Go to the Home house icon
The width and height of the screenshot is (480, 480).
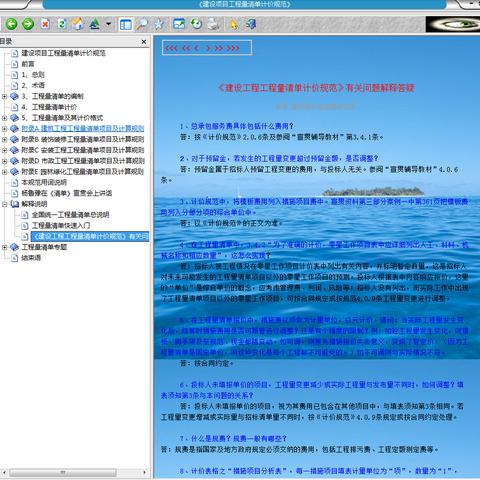78,24
